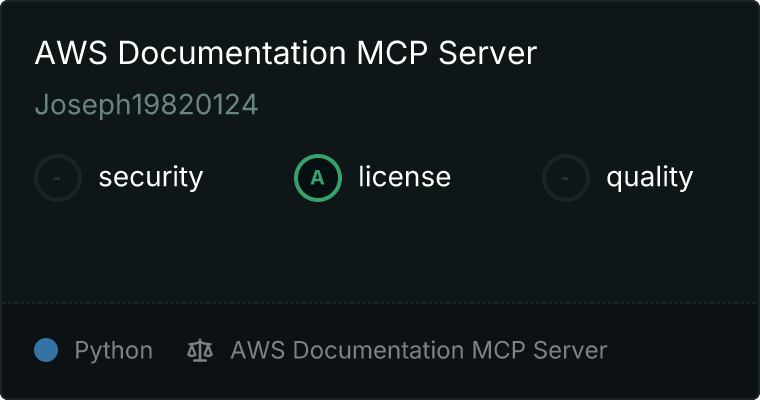Select the security label text
760x400 pixels.
pos(150,178)
